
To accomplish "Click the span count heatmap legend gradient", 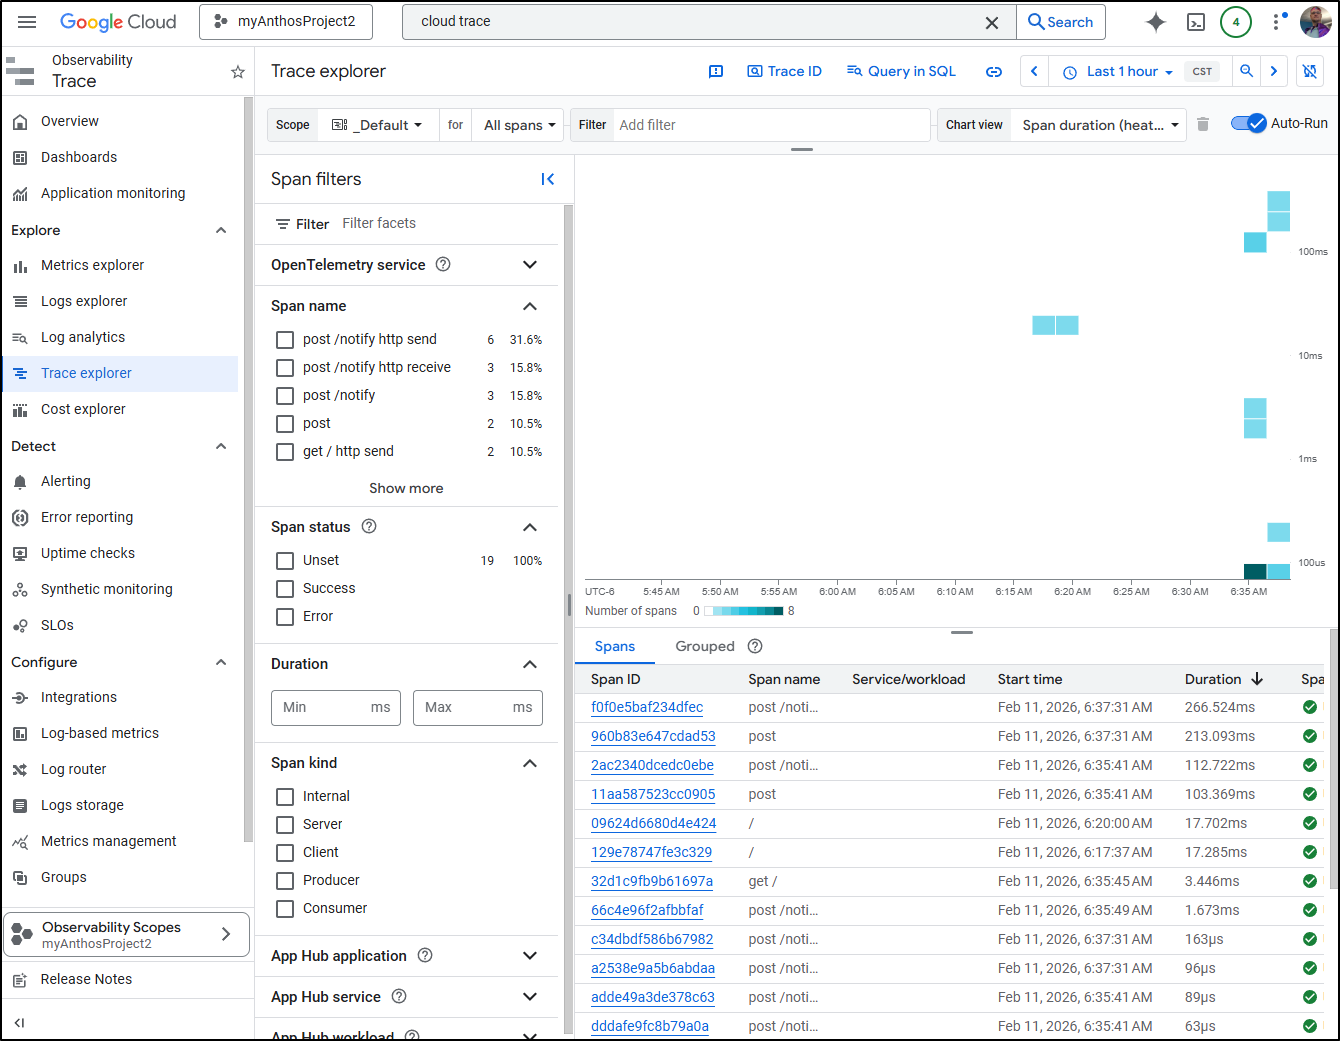I will (743, 611).
